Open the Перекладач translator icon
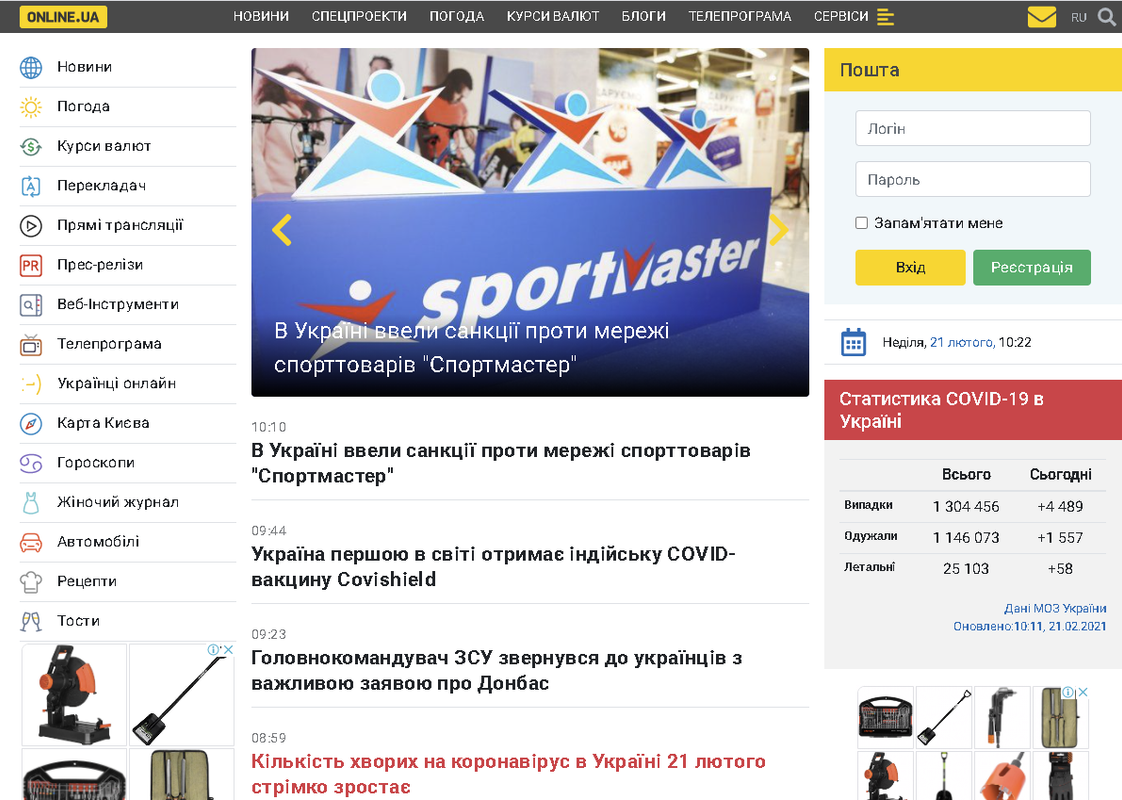Screen dimensions: 1122x800 (31, 186)
